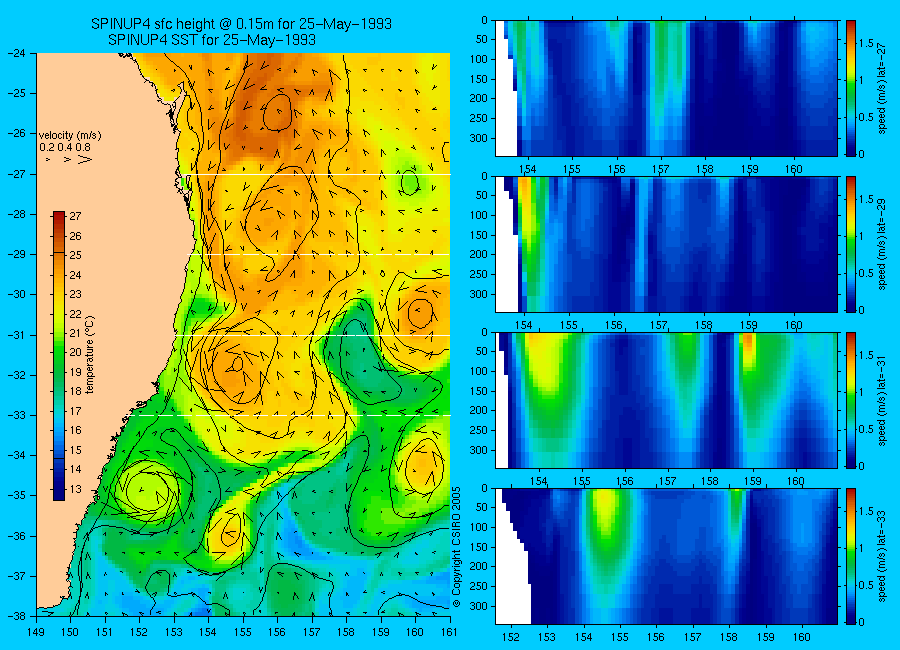
Task: Click the 'speed (m/s) lat=-31' color bar label
Action: pos(882,400)
